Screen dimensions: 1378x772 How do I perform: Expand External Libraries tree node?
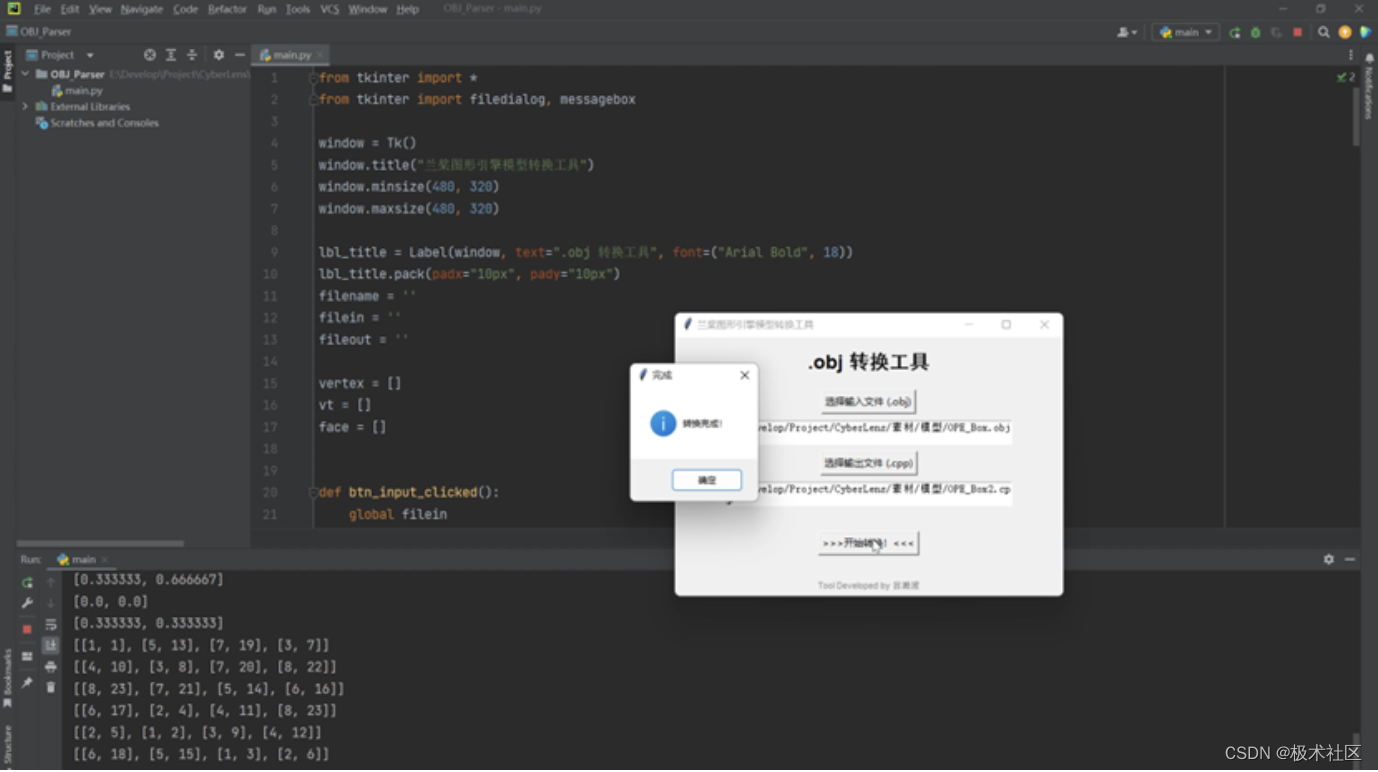[x=26, y=106]
